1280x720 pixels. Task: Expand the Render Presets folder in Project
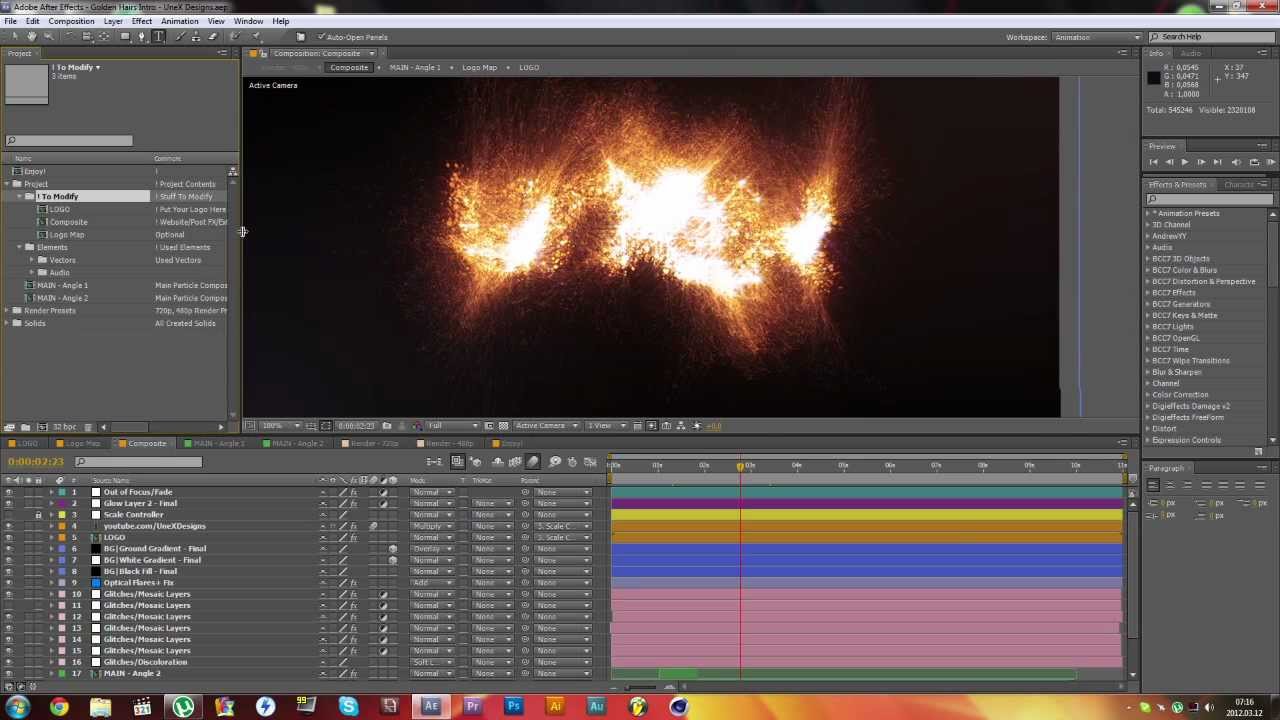[x=6, y=310]
